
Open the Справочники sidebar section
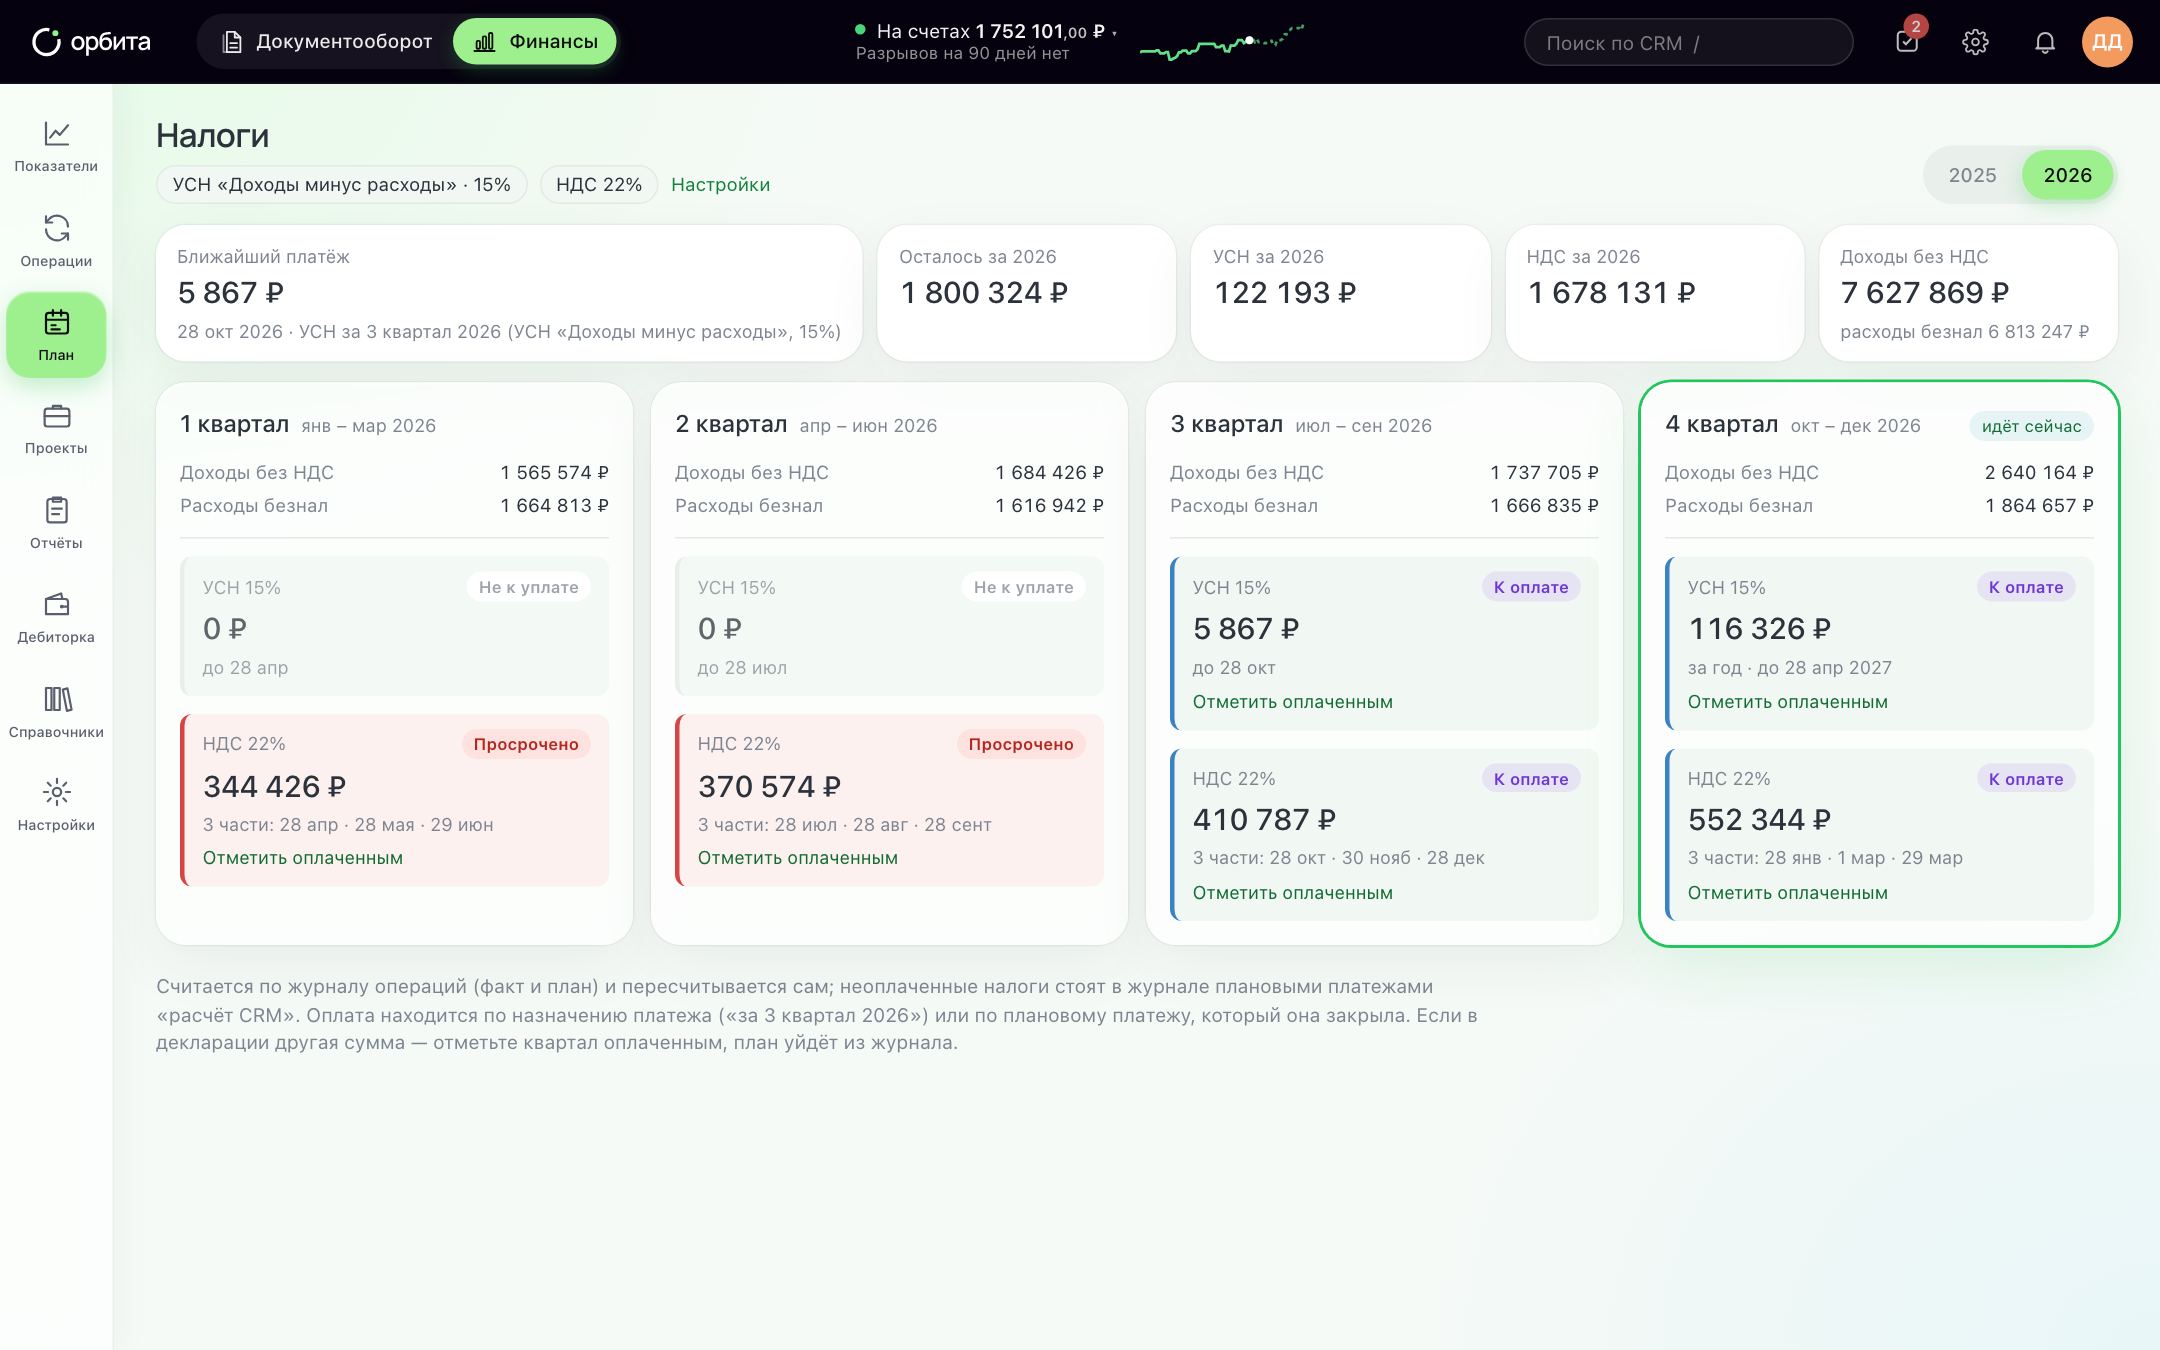(x=56, y=712)
